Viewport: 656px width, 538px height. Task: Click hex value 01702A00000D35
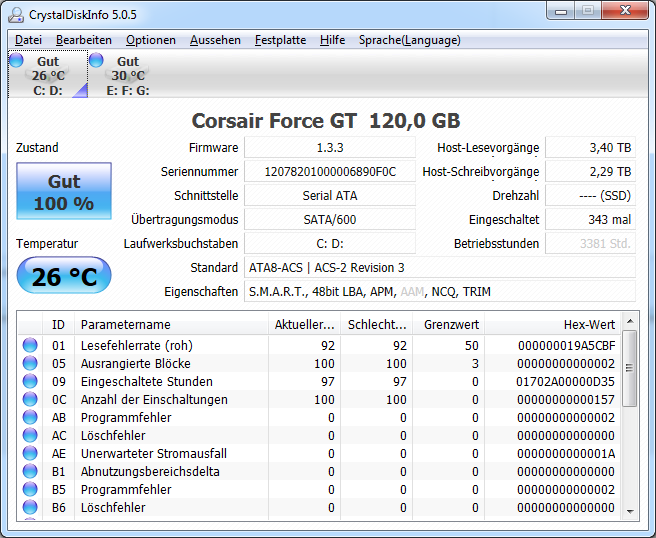pos(565,381)
